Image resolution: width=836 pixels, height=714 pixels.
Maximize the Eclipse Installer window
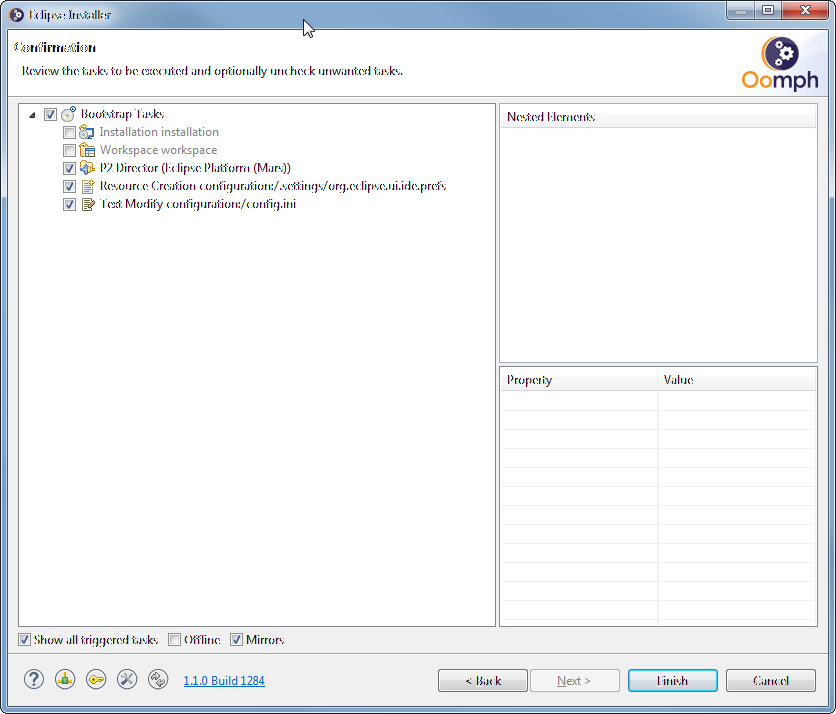768,10
